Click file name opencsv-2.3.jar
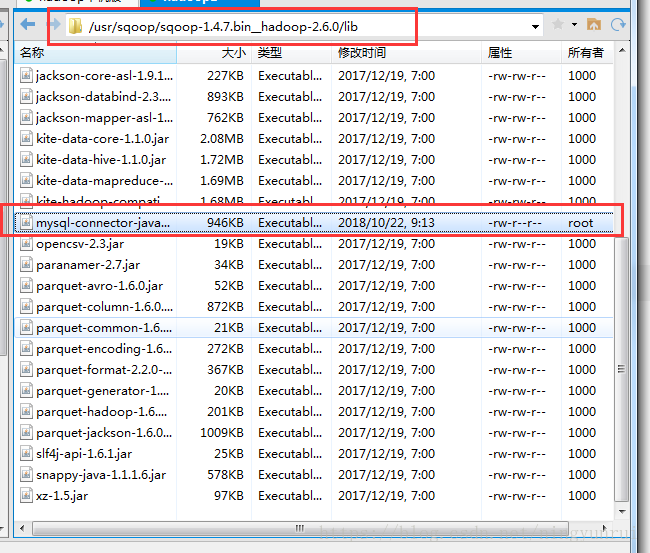 pyautogui.click(x=80, y=244)
